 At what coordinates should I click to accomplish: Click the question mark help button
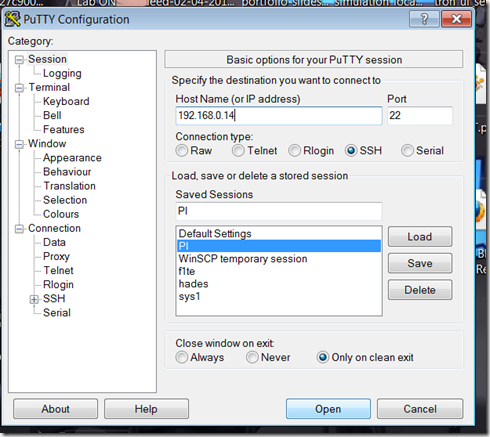pos(424,19)
